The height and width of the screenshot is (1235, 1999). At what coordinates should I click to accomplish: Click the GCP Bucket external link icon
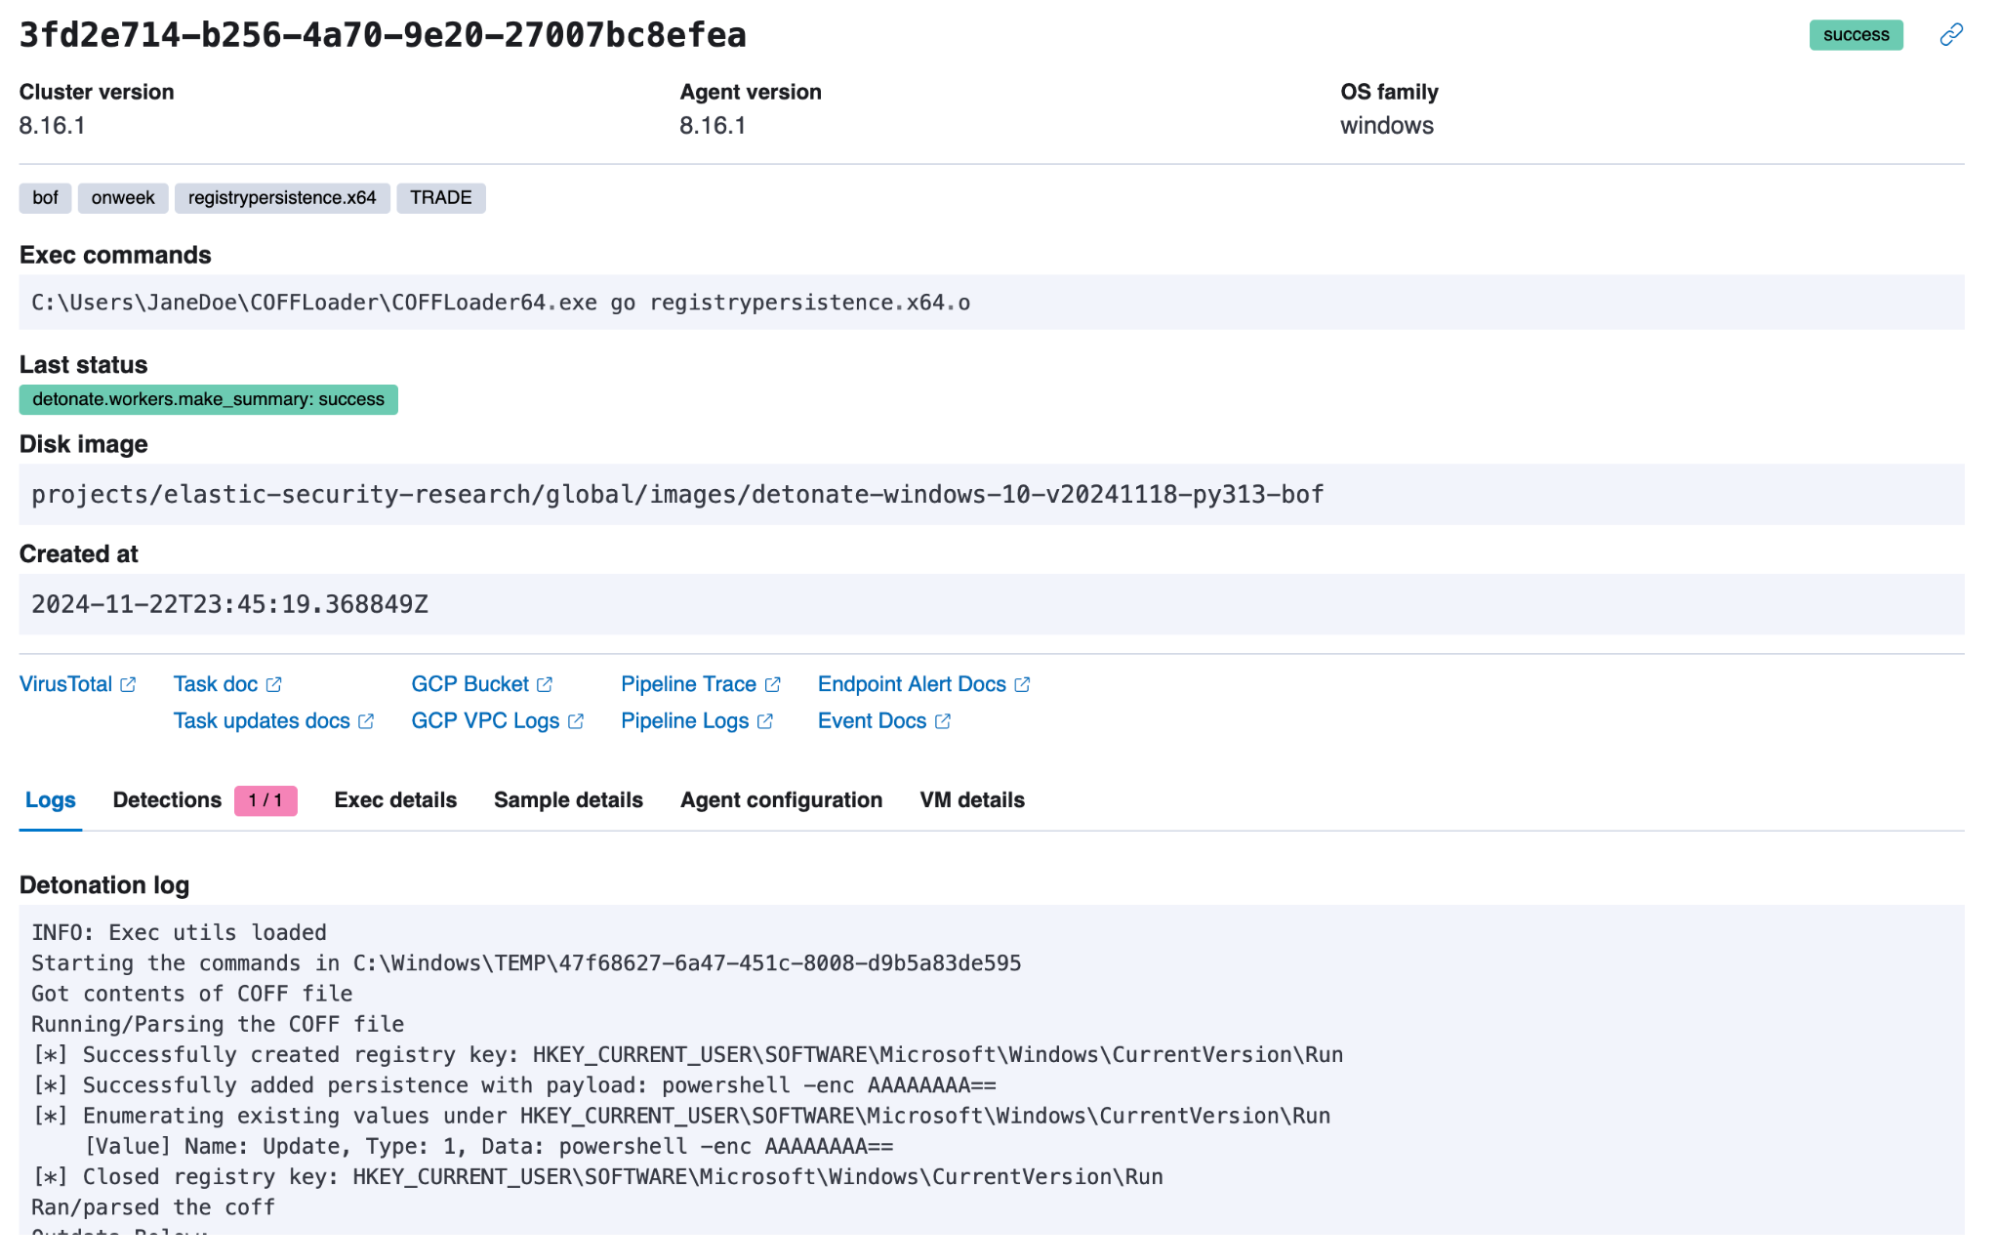pyautogui.click(x=545, y=685)
